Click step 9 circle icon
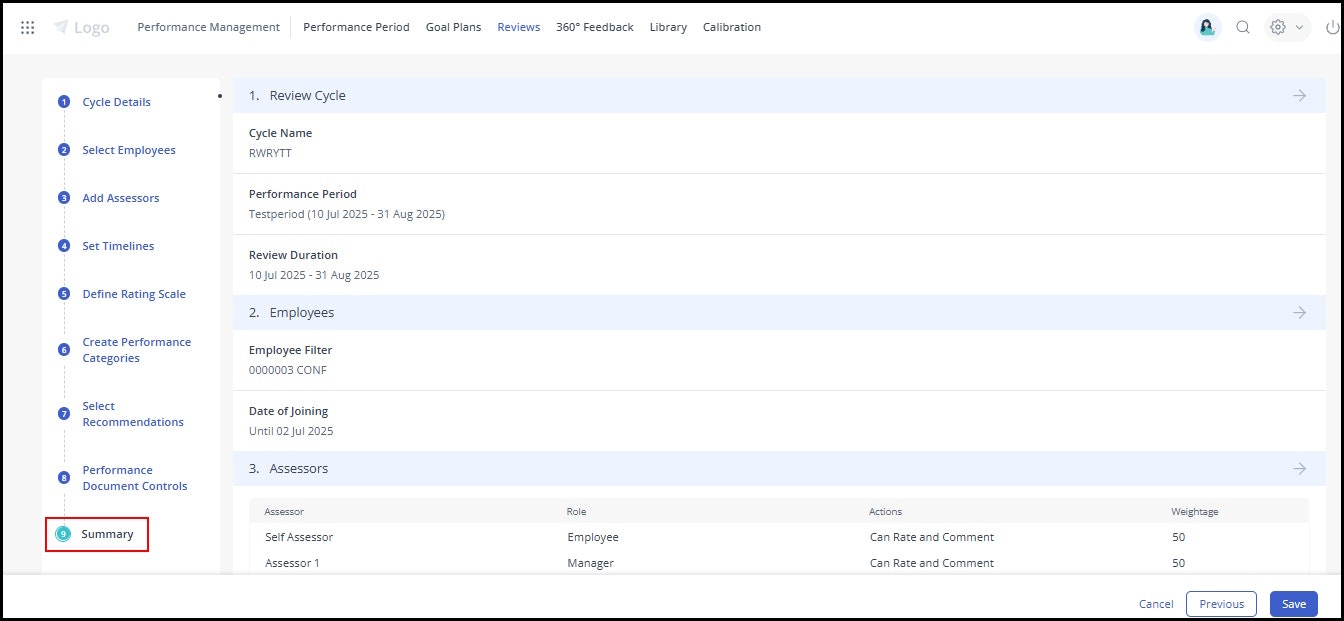Viewport: 1344px width, 621px height. pos(63,534)
